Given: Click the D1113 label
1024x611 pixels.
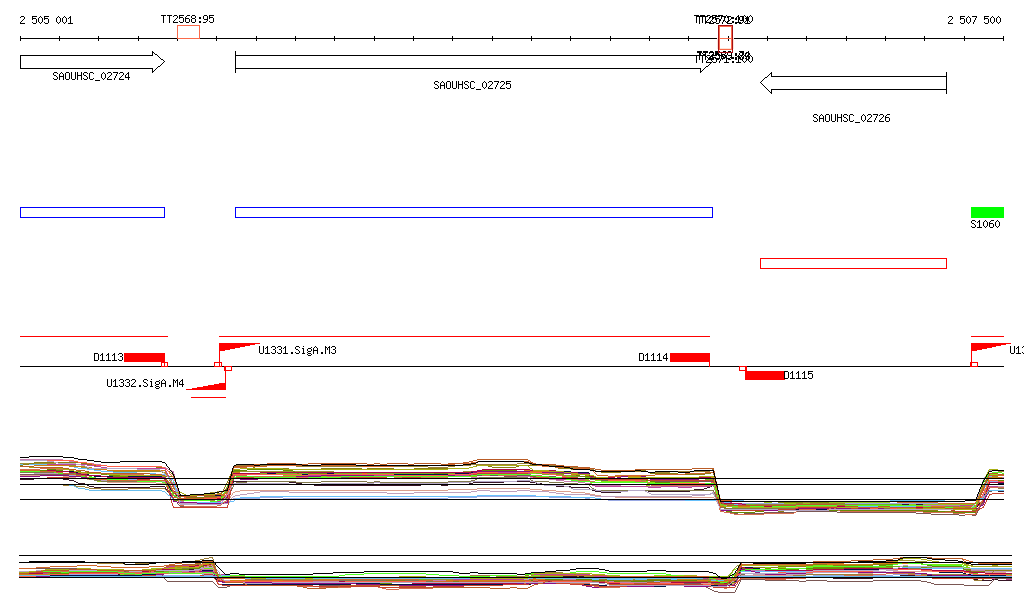Looking at the screenshot, I should pyautogui.click(x=108, y=357).
